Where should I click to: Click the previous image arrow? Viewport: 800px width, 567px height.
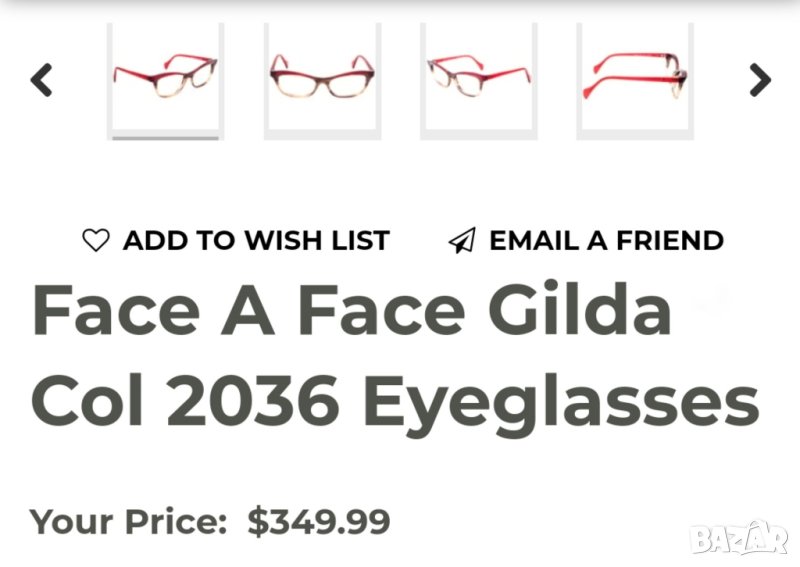(x=41, y=79)
